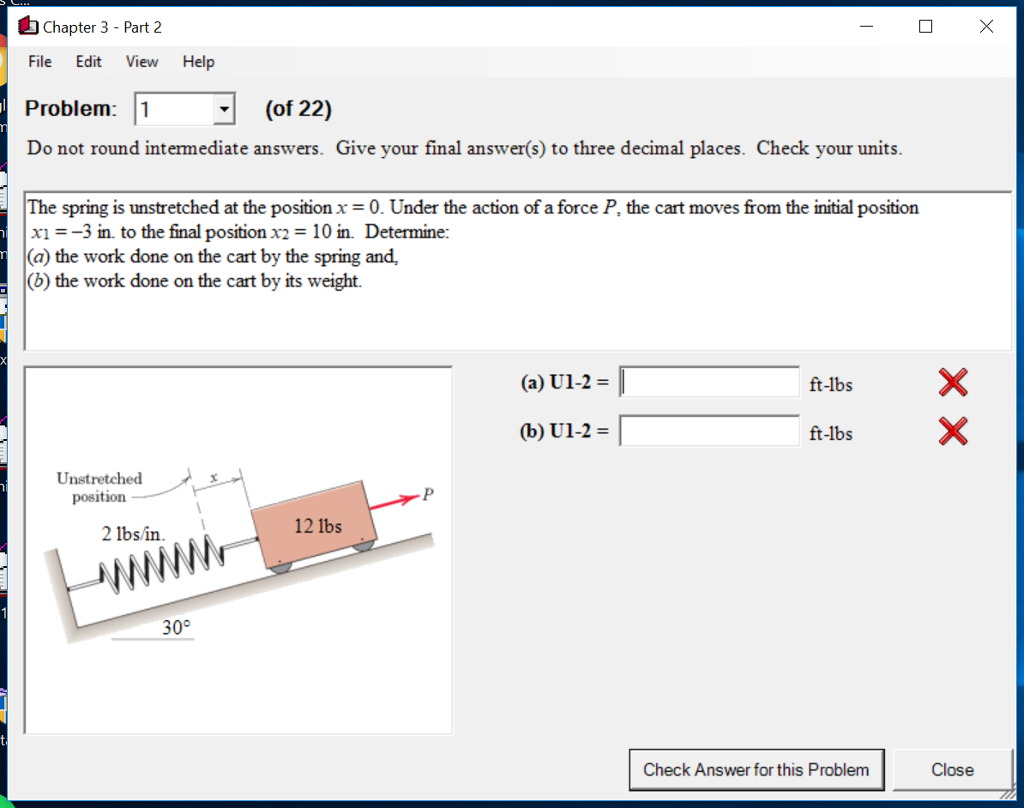Screen dimensions: 1024x808
Task: Click the red X indicator beside answer (b)
Action: point(952,431)
